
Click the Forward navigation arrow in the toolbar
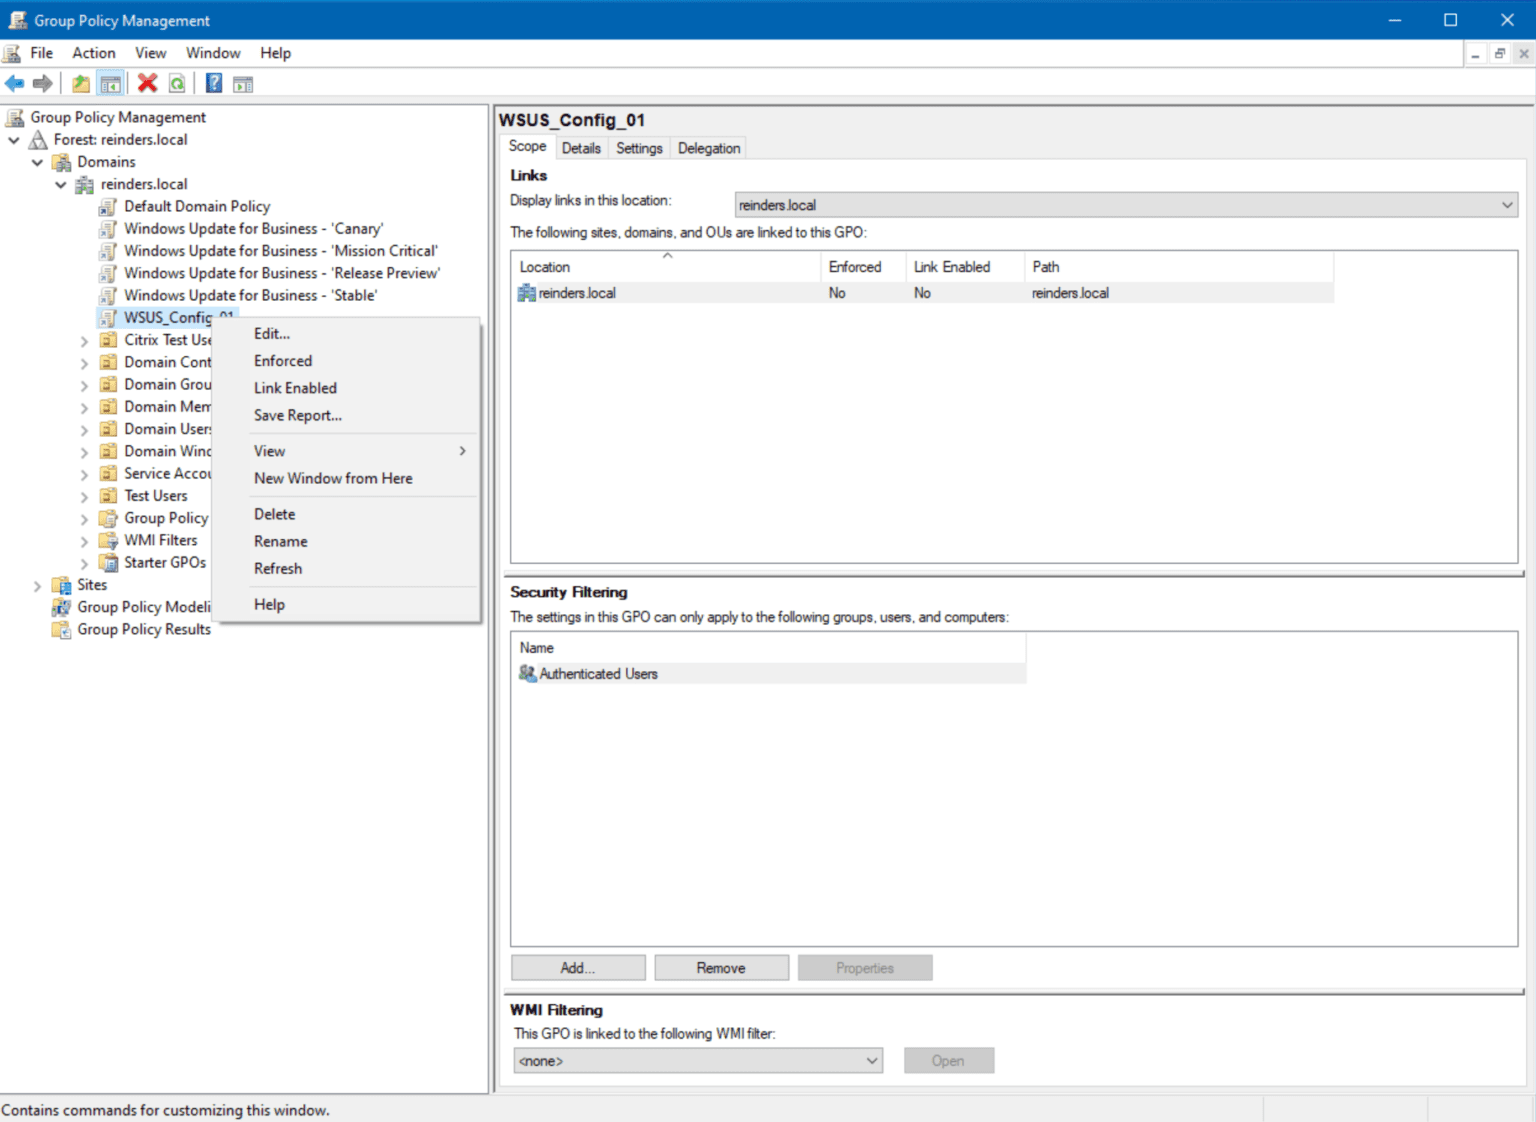tap(42, 83)
